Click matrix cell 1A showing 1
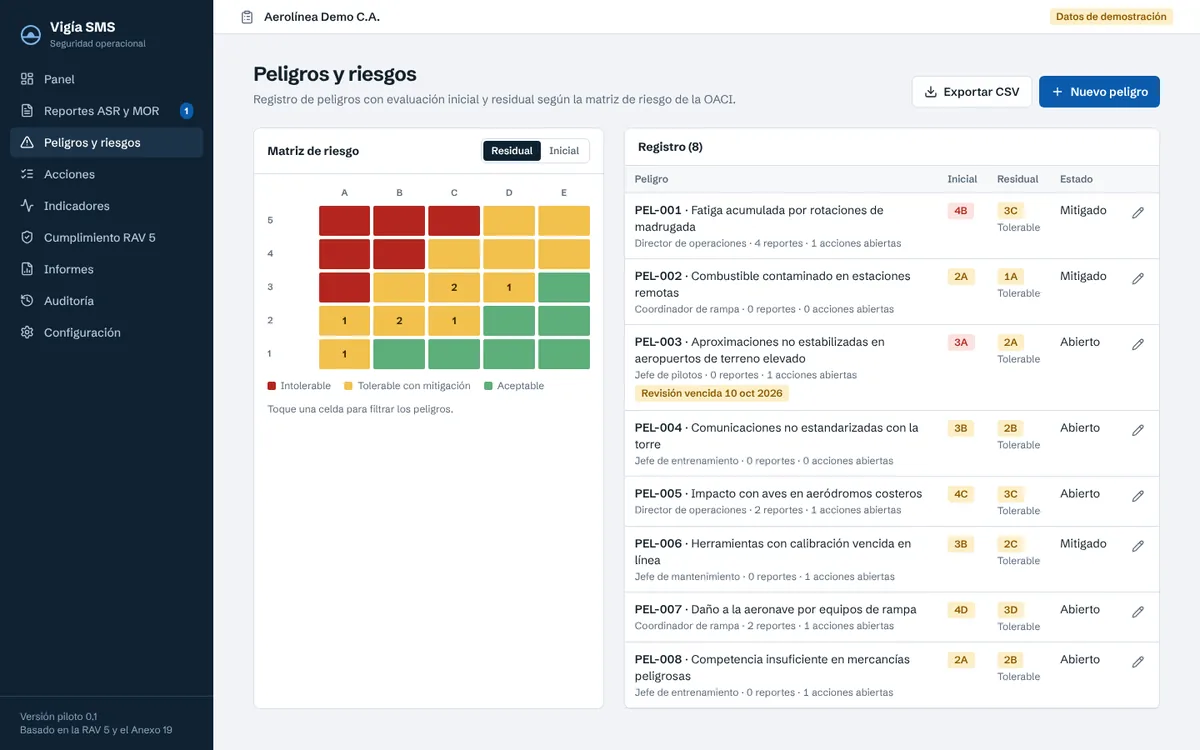This screenshot has height=750, width=1200. tap(345, 354)
